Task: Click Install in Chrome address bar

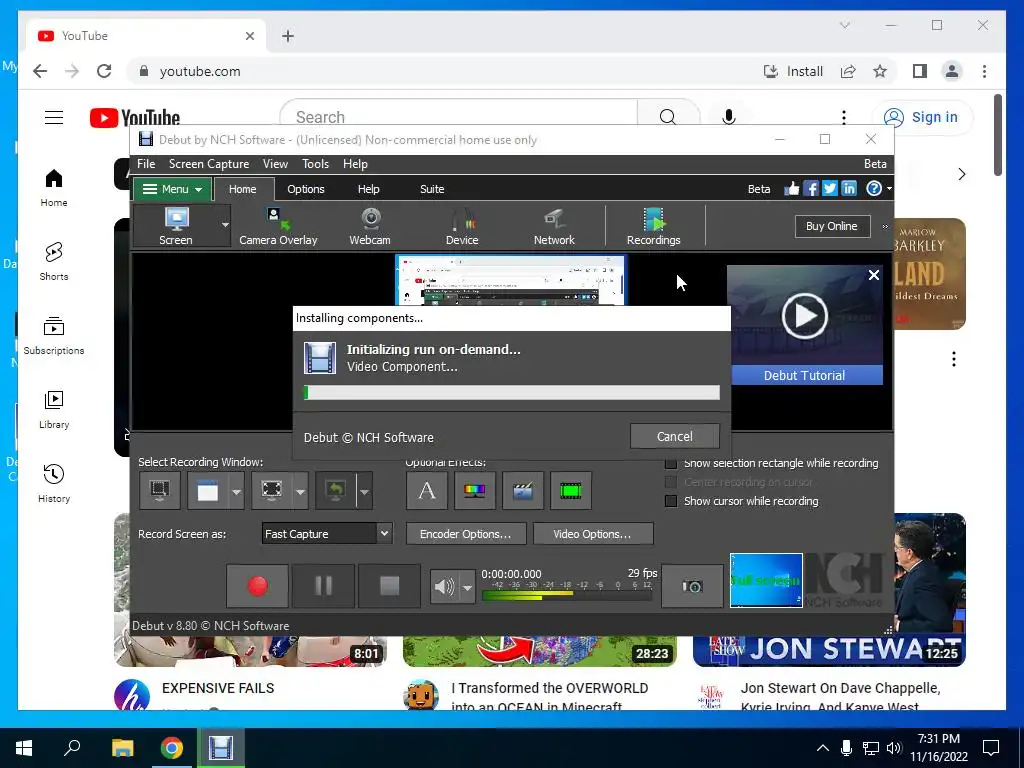Action: click(793, 71)
